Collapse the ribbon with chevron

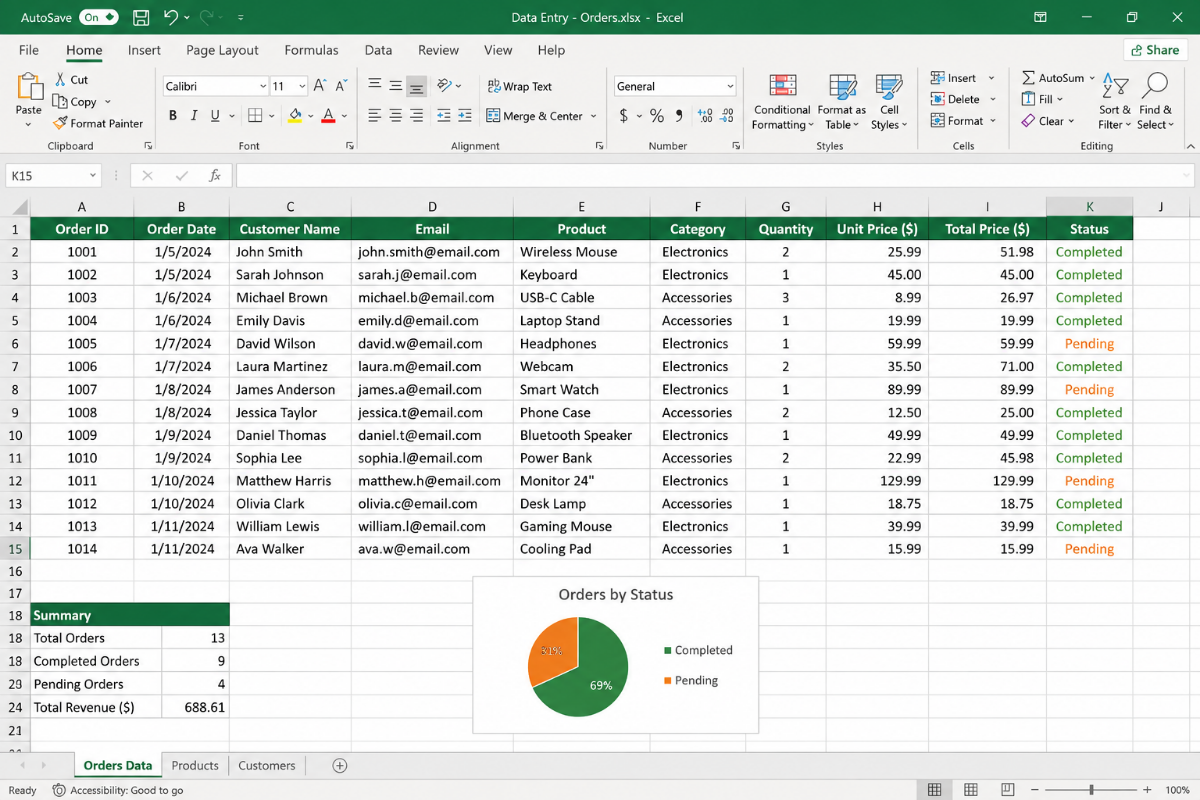pyautogui.click(x=1189, y=146)
